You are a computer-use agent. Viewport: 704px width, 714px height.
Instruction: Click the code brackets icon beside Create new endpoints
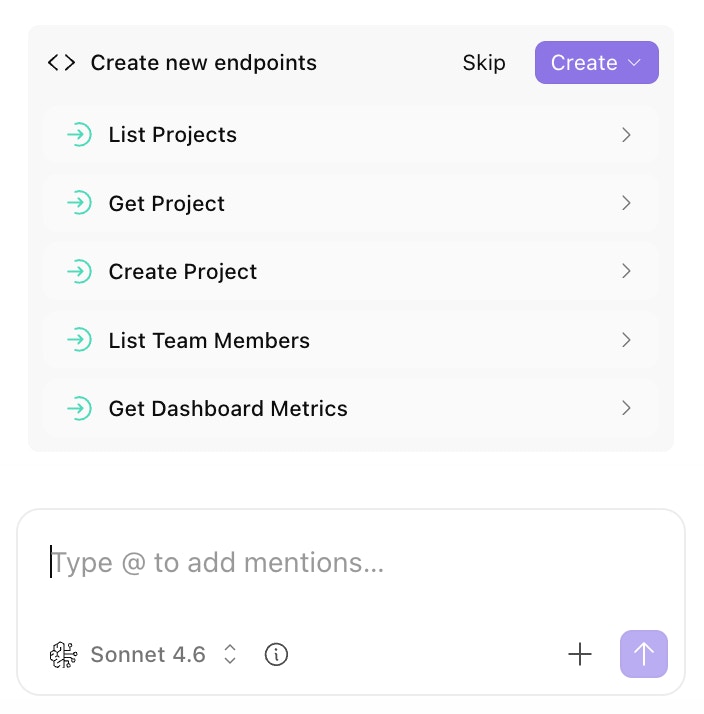pyautogui.click(x=61, y=63)
